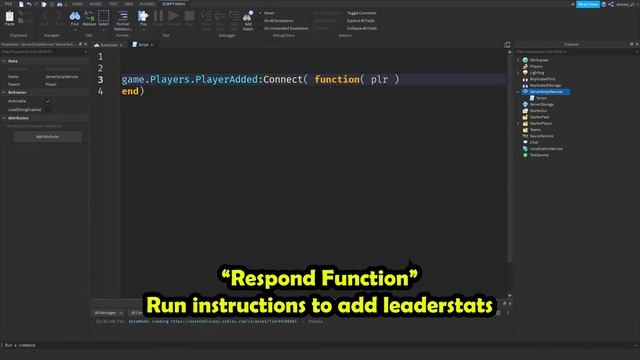Screen dimensions: 640x360
Task: Switch to the TEST ribbon tab
Action: coord(113,4)
